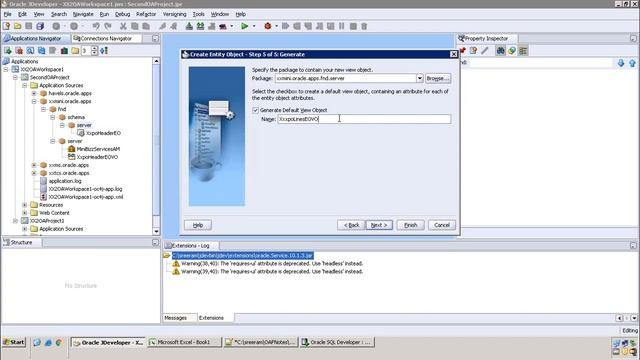Click the Browse... button
The height and width of the screenshot is (360, 640).
[x=438, y=78]
